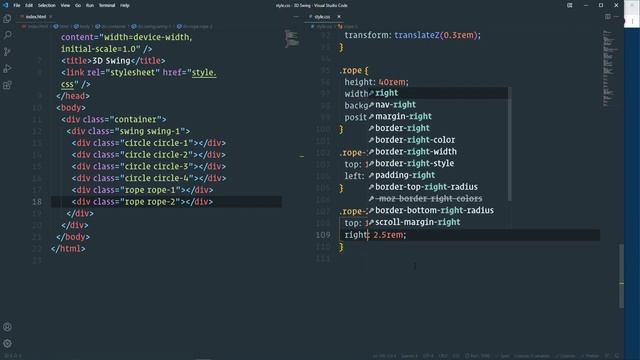Choose 'padding-right' suggestion

click(438, 176)
